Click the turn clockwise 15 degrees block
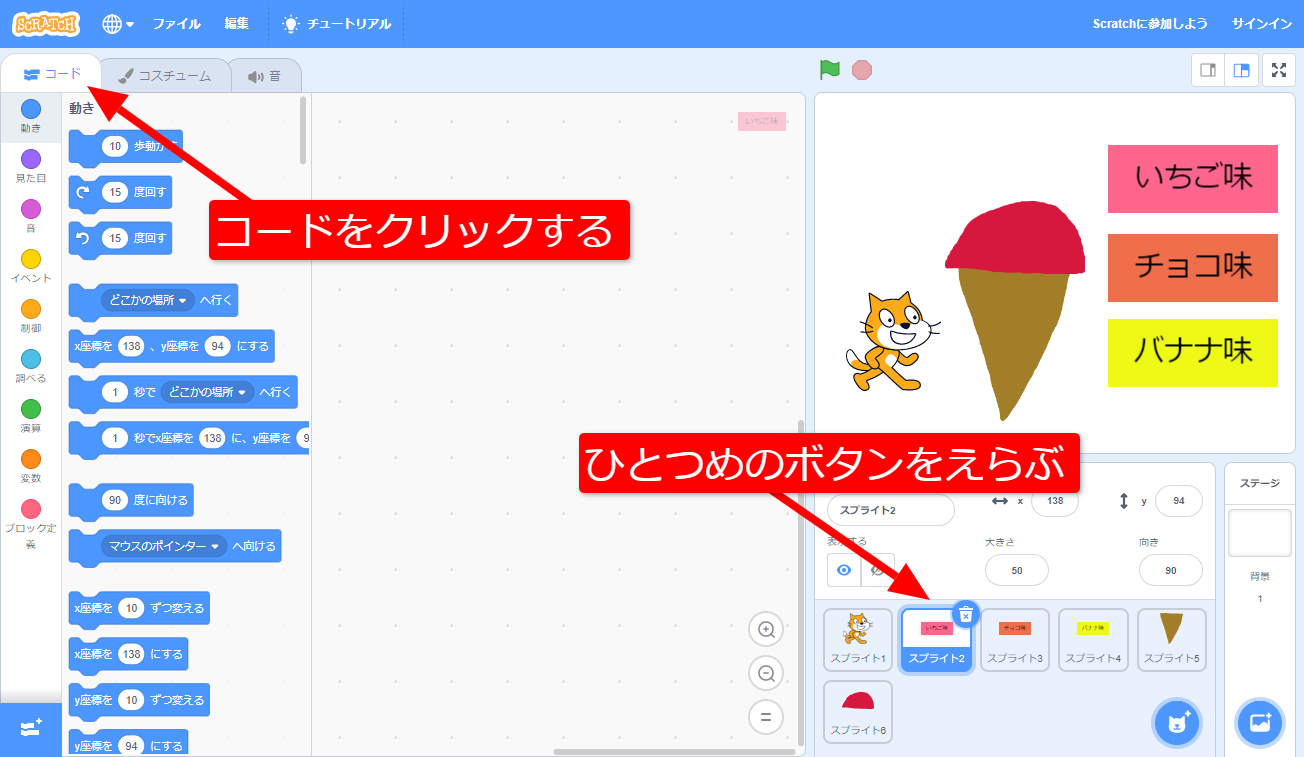Screen dimensions: 1304x757 [120, 192]
